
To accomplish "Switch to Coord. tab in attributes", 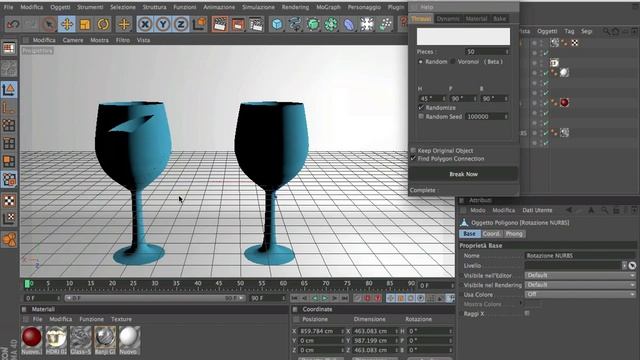I will click(491, 234).
